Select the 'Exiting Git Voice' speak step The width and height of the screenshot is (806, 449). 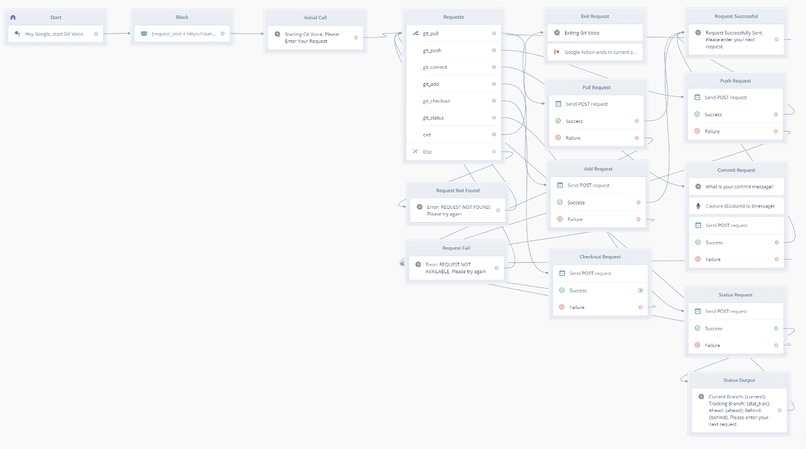[595, 32]
